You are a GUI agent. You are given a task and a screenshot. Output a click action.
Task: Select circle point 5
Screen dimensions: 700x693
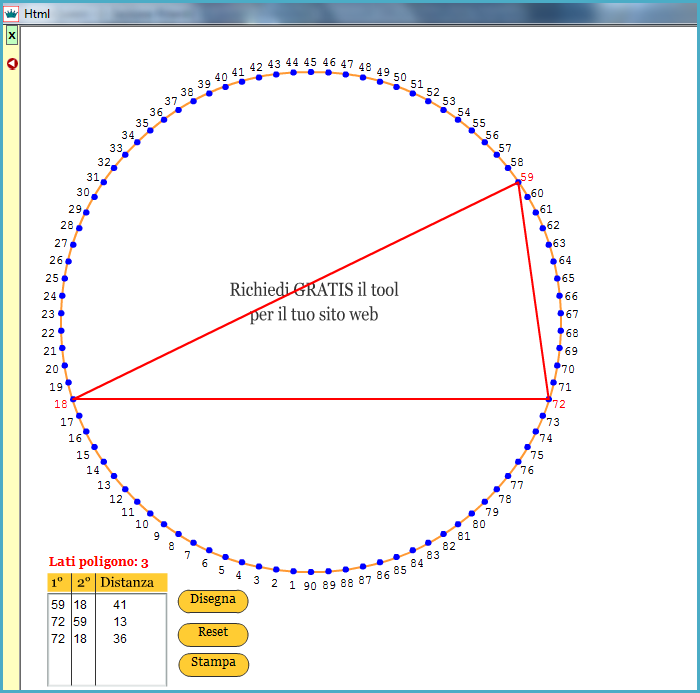coord(225,557)
